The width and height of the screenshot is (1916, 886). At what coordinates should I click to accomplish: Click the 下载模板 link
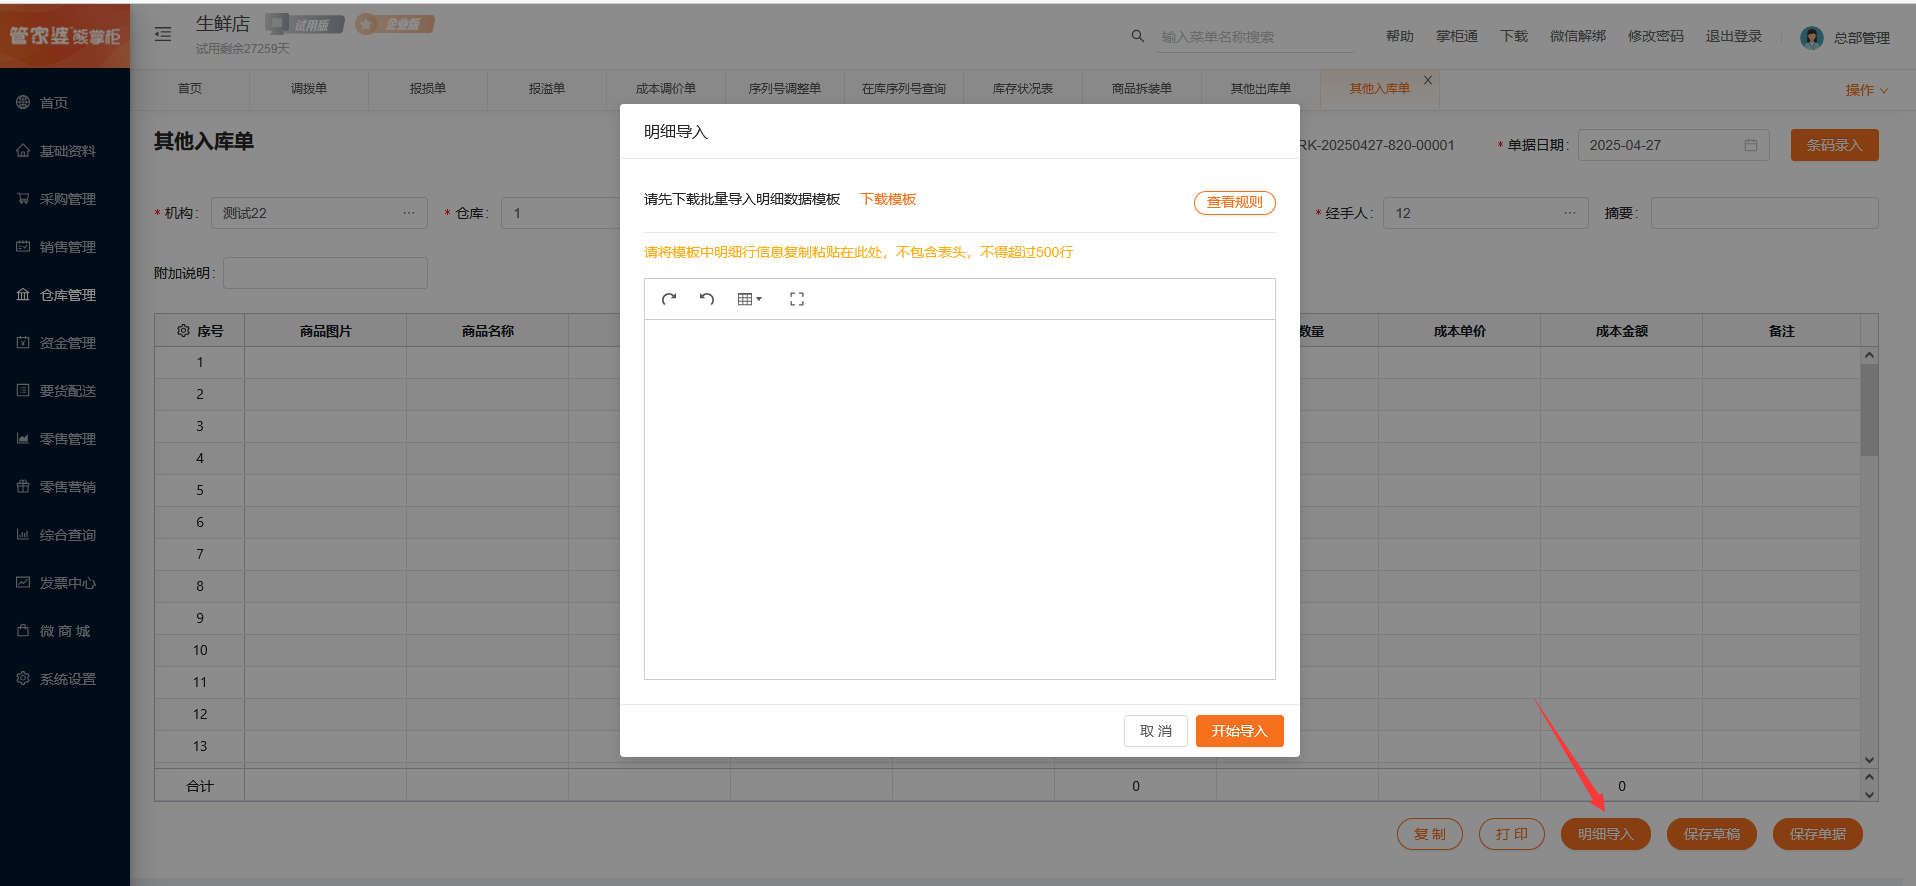pyautogui.click(x=888, y=199)
